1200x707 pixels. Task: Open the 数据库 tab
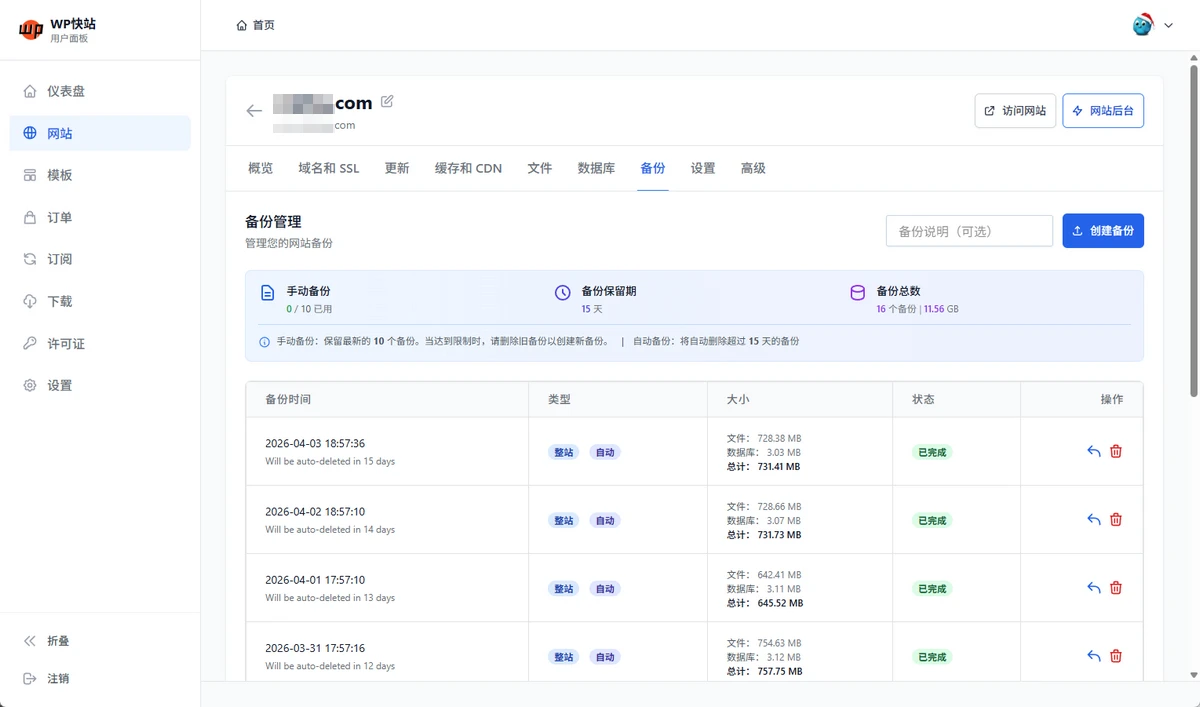596,168
